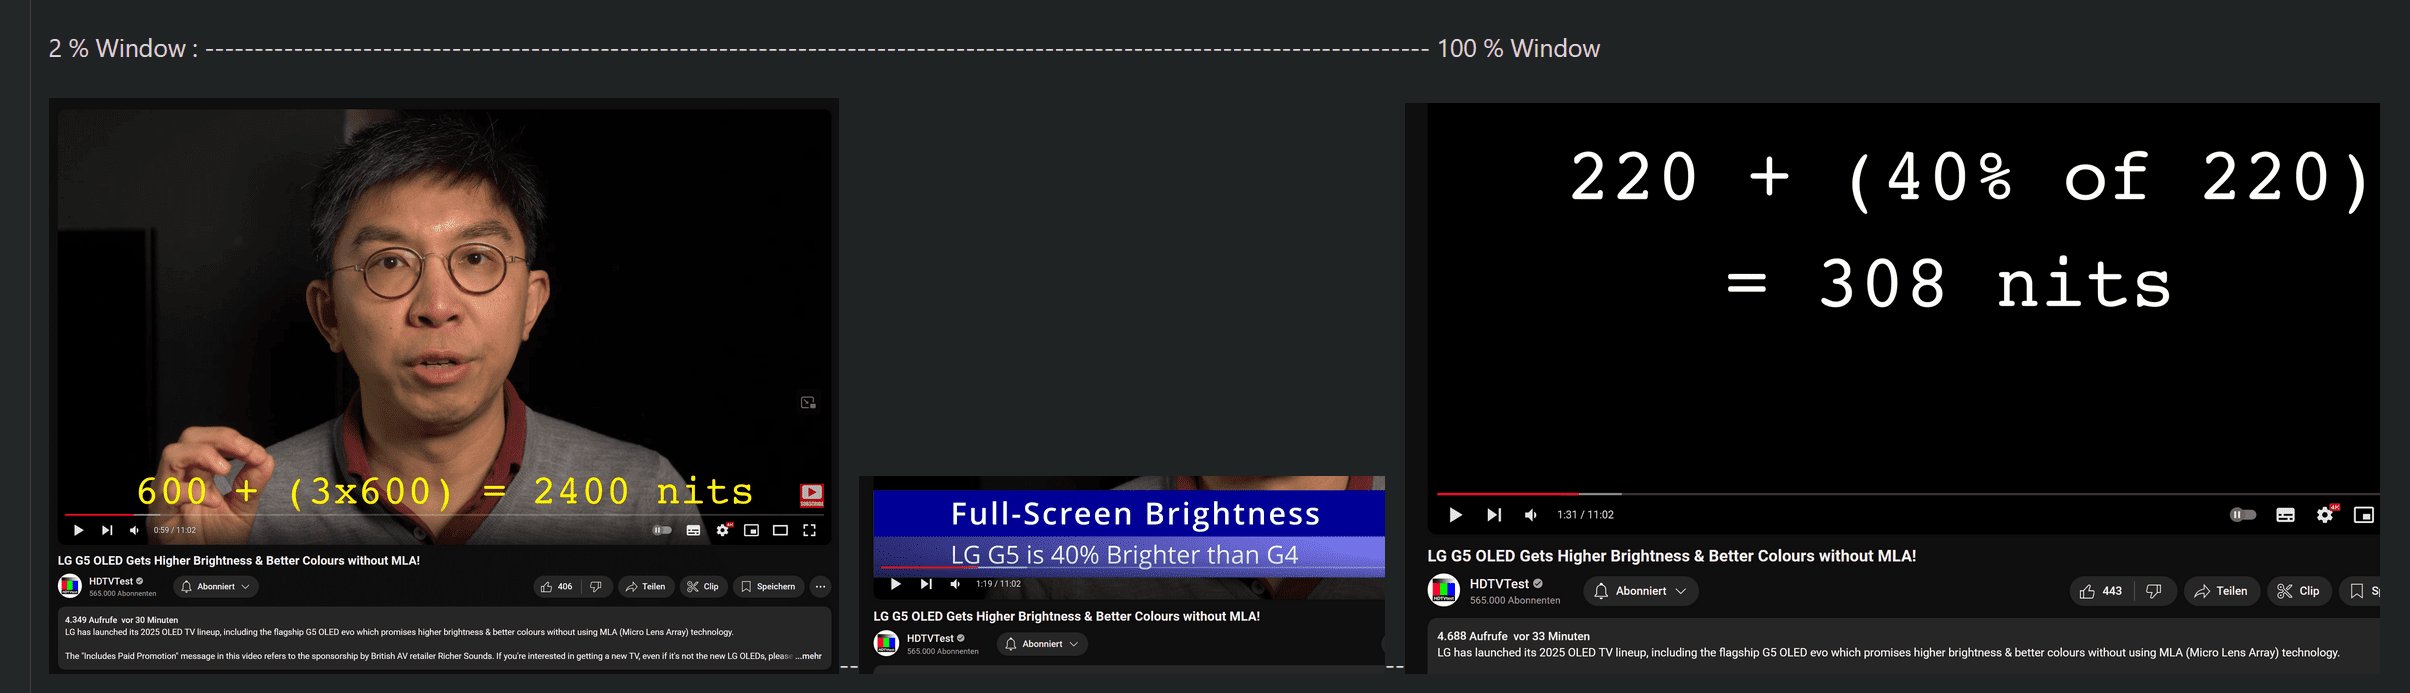Viewport: 2410px width, 693px height.
Task: Expand the Abonniert dropdown under 0:59 video
Action: click(x=216, y=587)
